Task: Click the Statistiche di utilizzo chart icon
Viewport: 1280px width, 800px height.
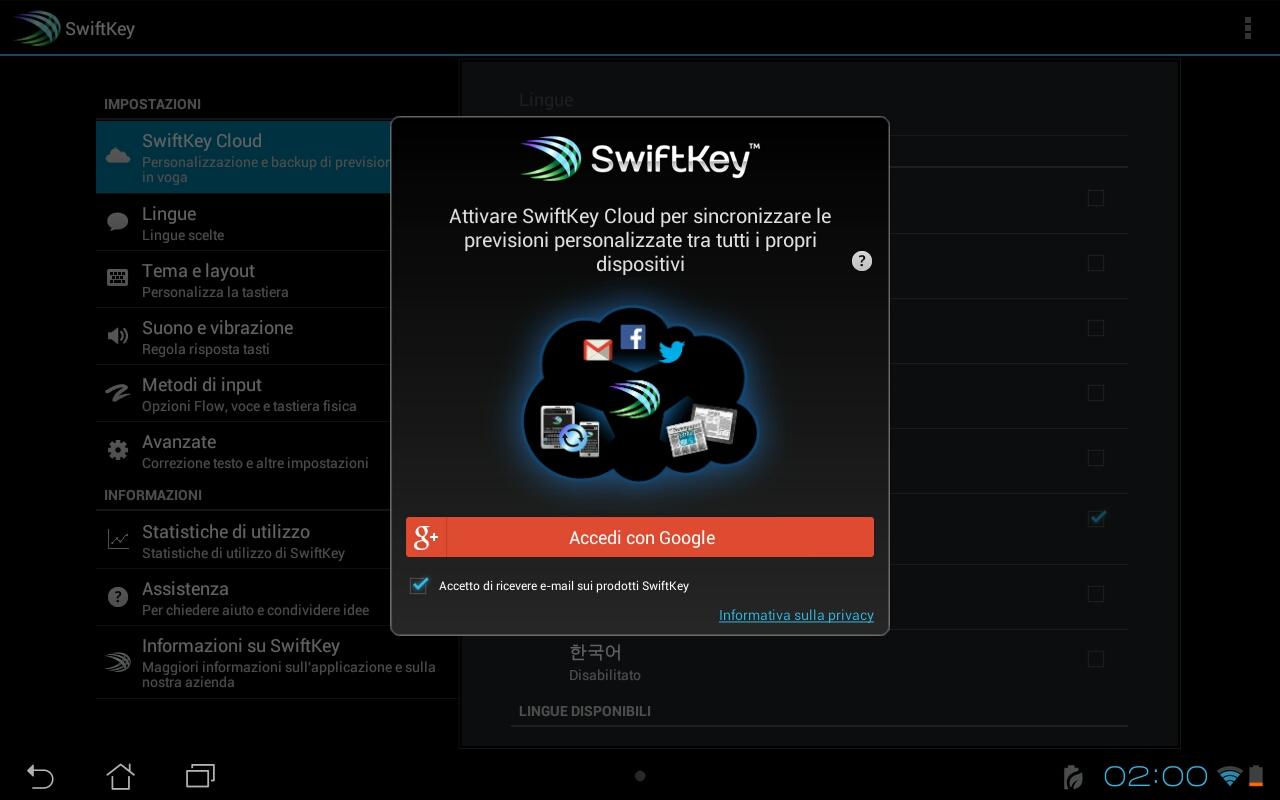Action: click(x=118, y=538)
